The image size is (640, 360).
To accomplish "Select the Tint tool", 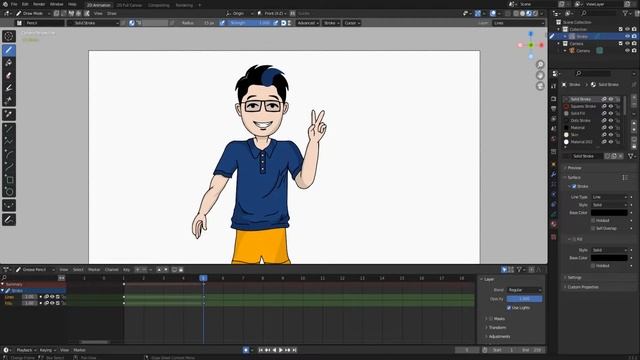I will pos(9,88).
